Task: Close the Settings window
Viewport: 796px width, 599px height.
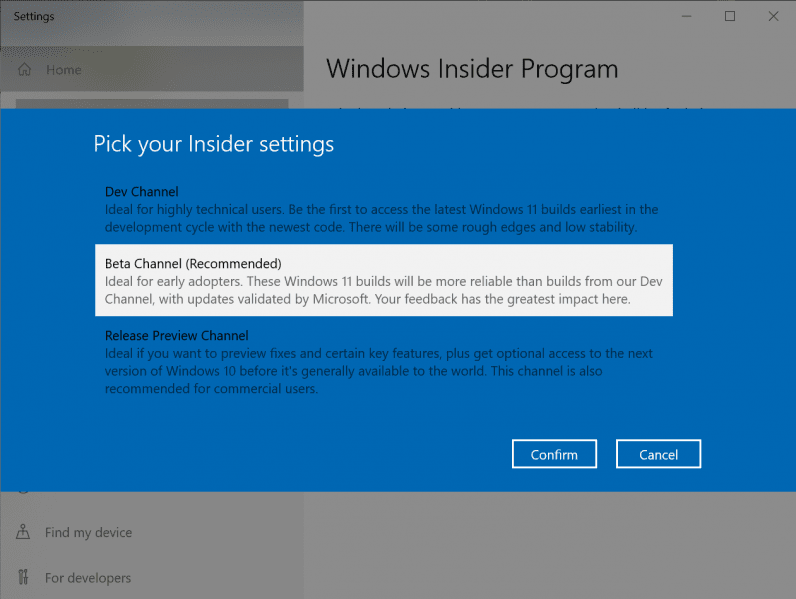Action: [x=773, y=16]
